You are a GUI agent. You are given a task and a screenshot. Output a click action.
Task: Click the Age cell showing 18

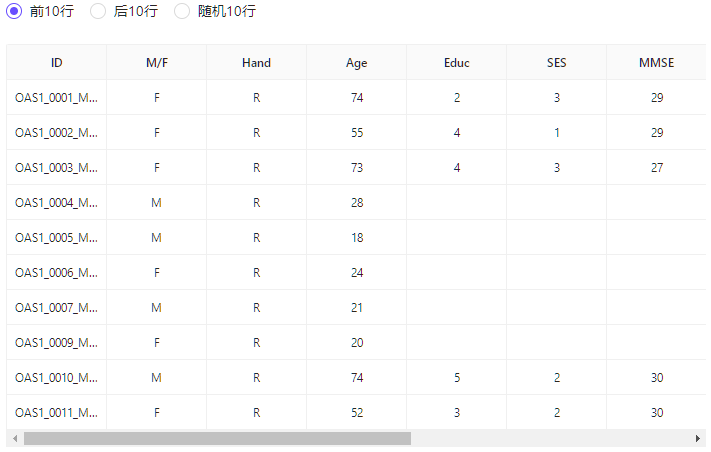[357, 238]
